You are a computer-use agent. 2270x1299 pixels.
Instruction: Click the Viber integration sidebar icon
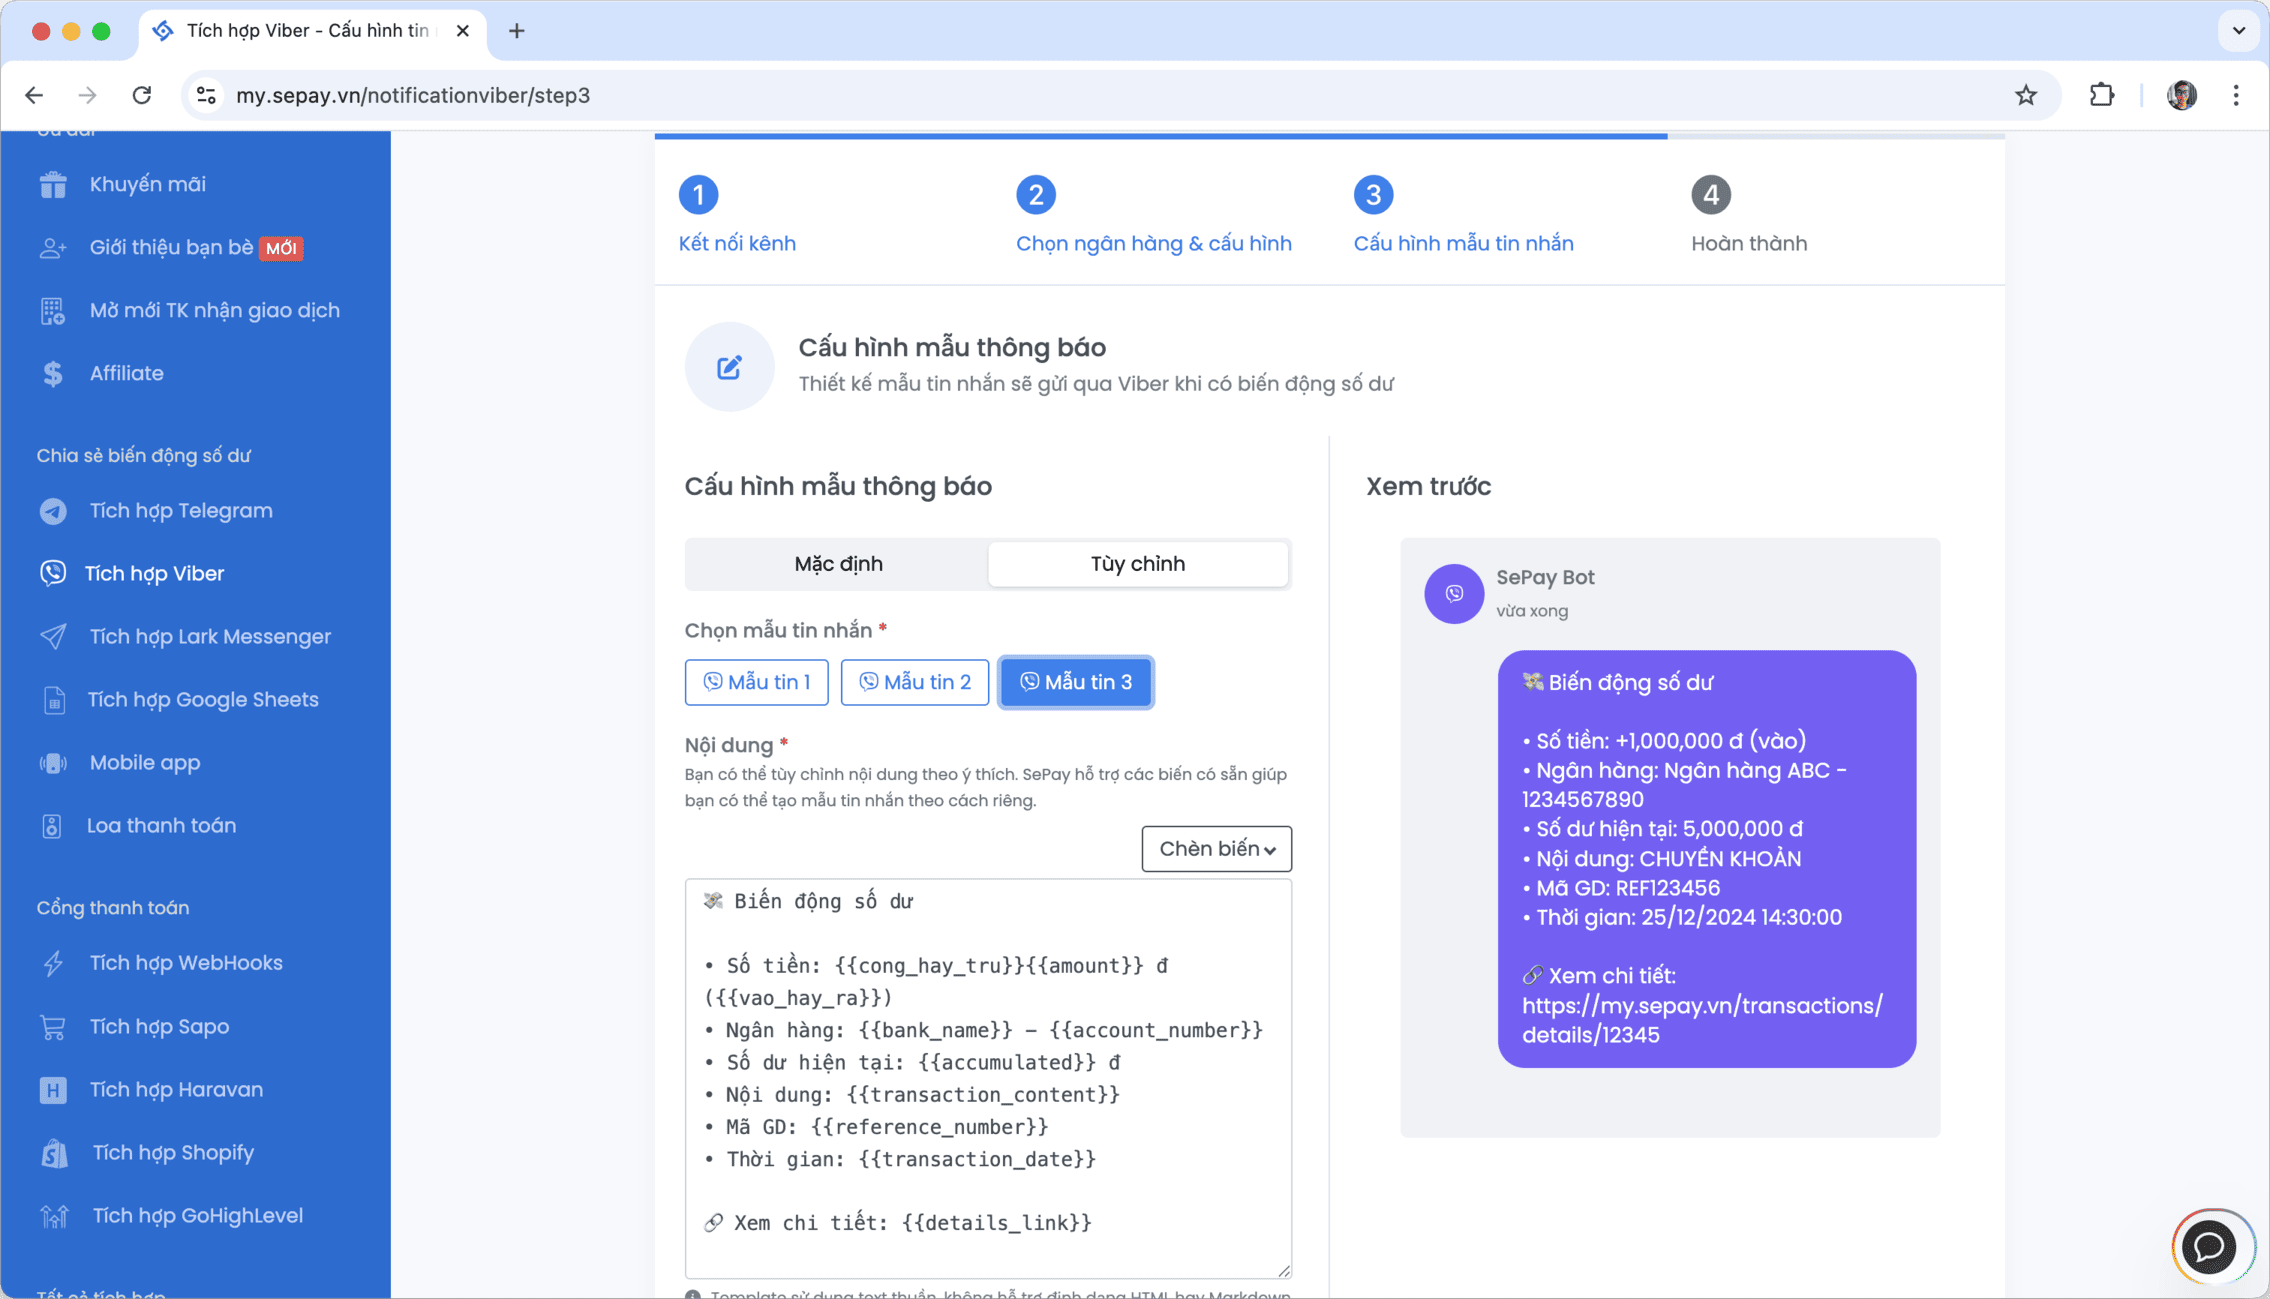click(x=53, y=573)
